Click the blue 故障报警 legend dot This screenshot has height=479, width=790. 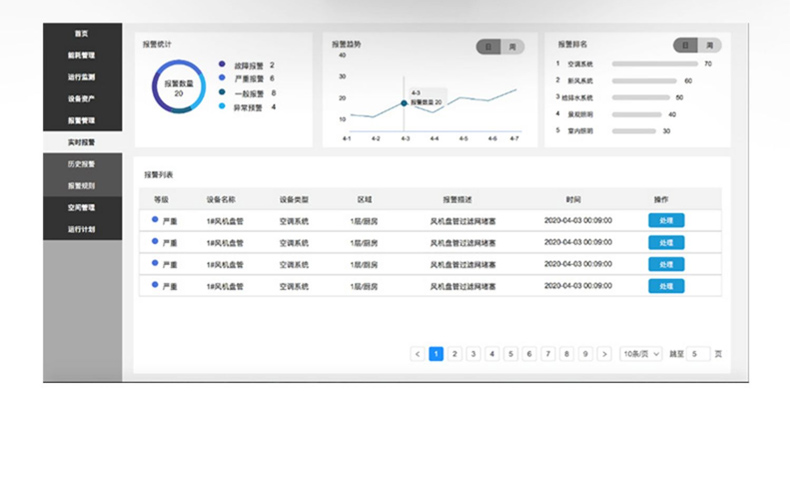pos(222,65)
